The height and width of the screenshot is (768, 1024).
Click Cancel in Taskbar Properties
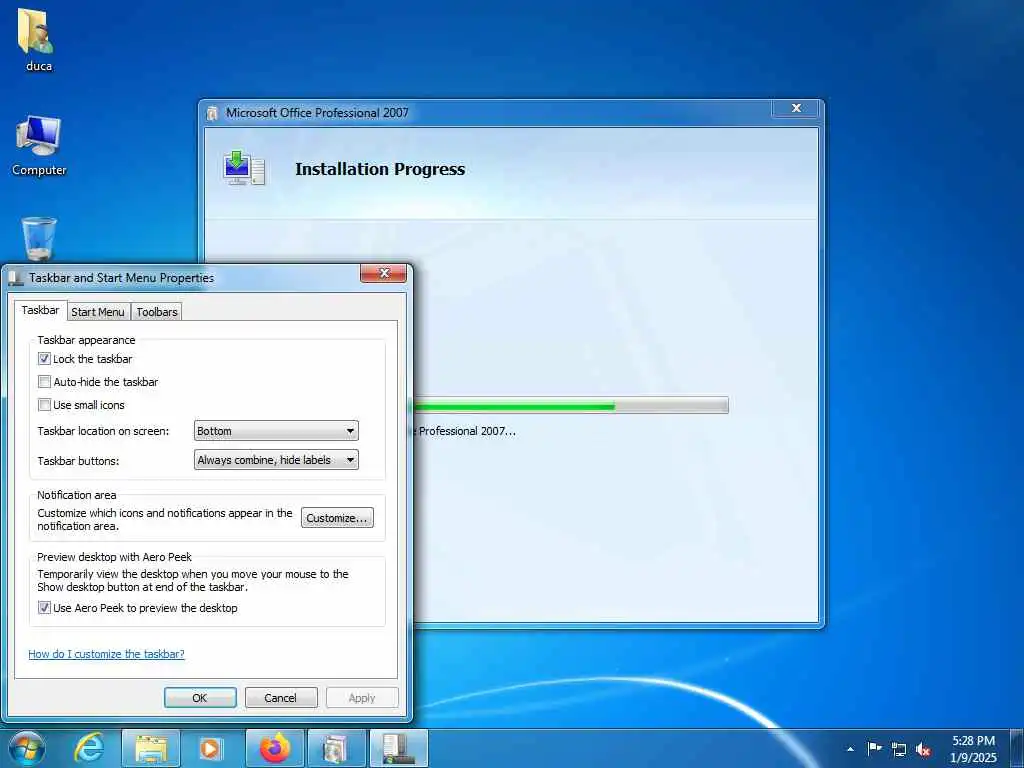[281, 697]
